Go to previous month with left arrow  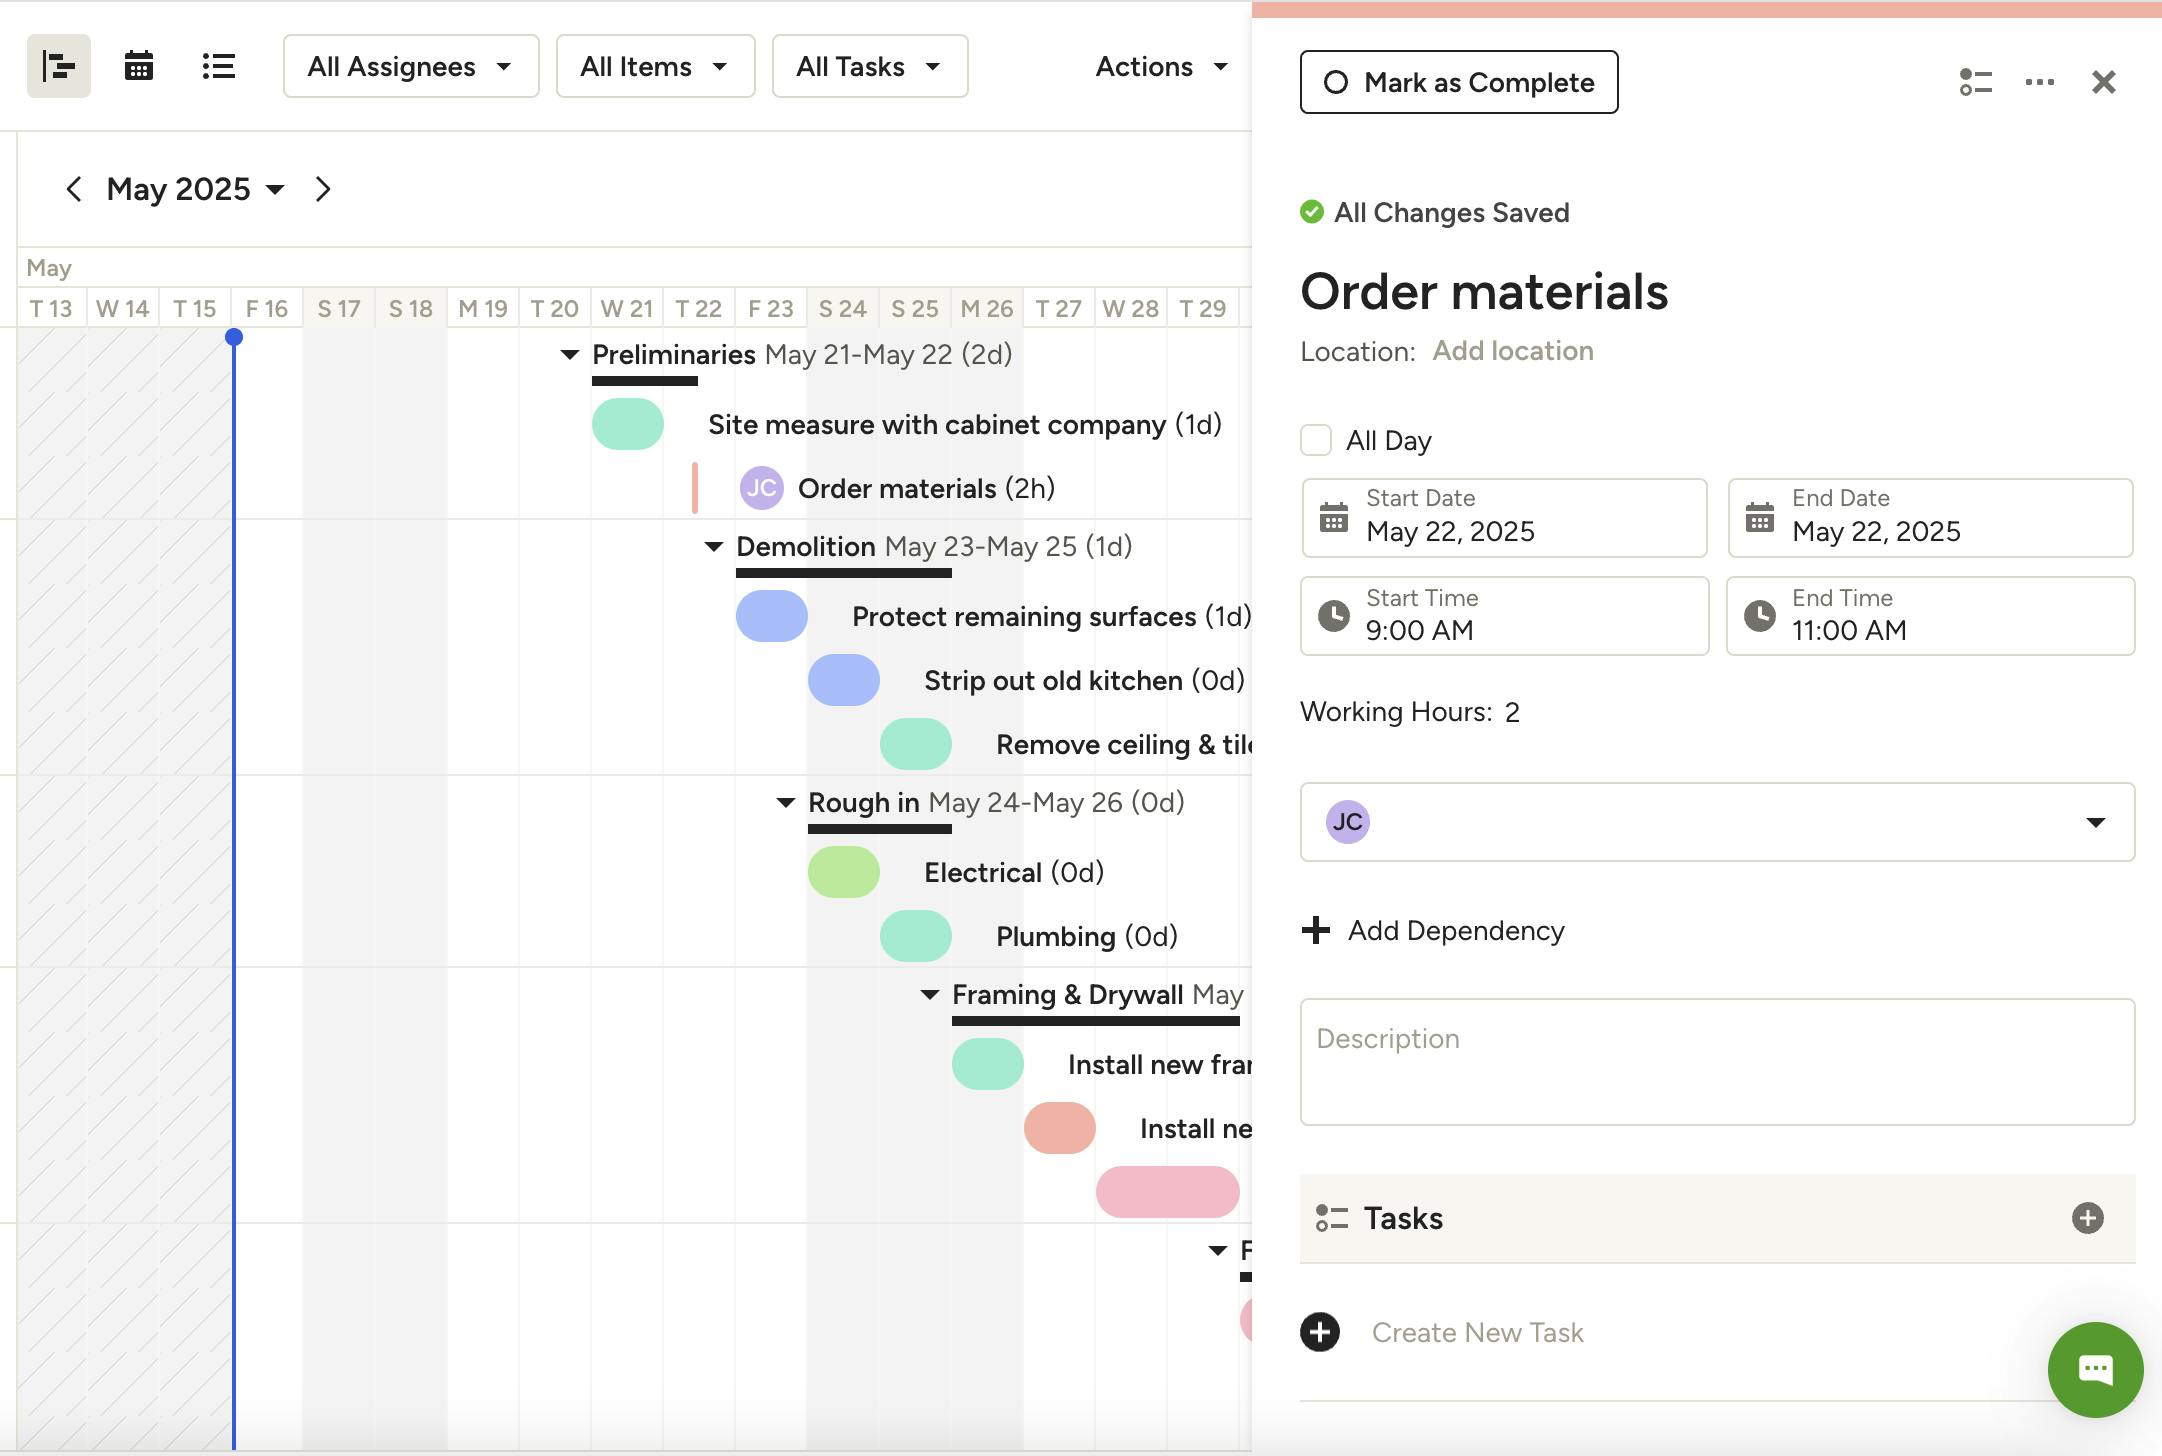74,189
